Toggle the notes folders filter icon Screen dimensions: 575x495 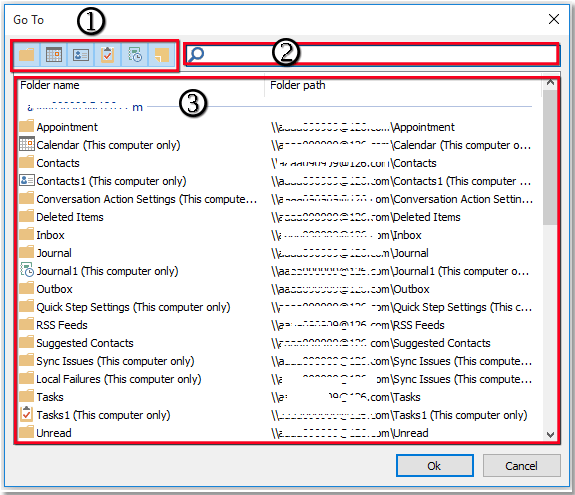pos(161,55)
